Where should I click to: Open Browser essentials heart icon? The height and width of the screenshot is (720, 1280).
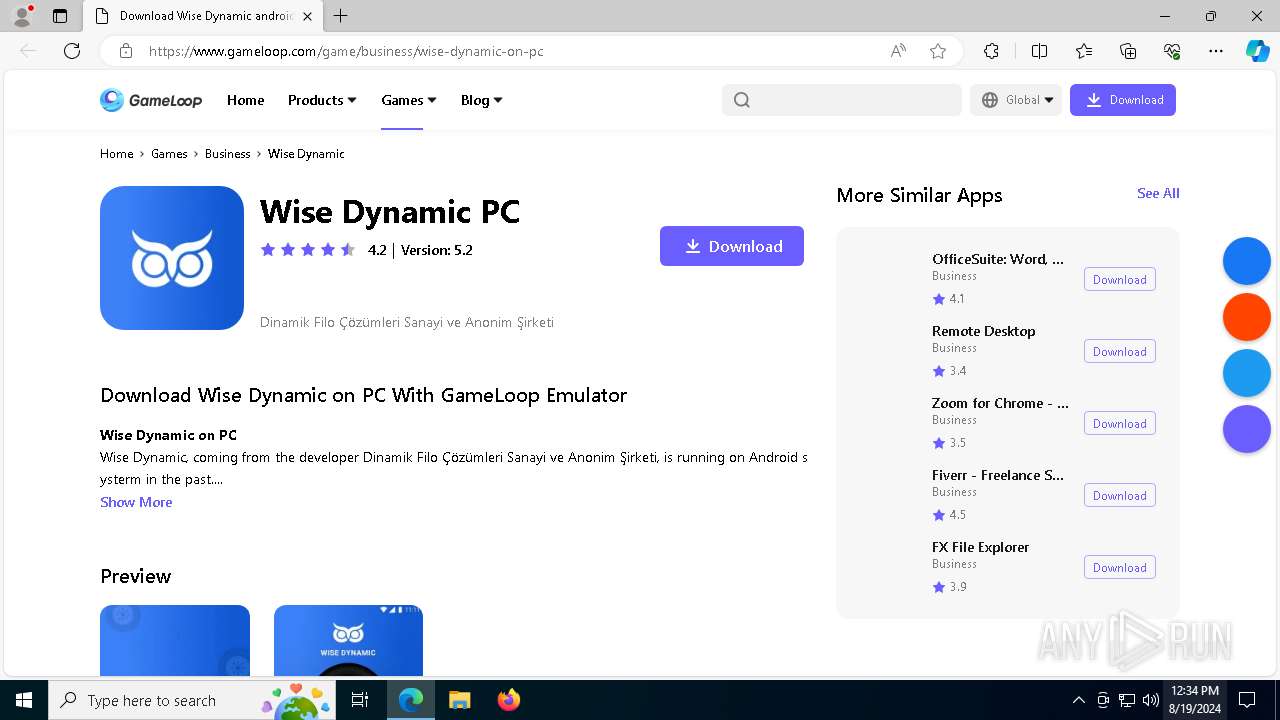point(1172,51)
